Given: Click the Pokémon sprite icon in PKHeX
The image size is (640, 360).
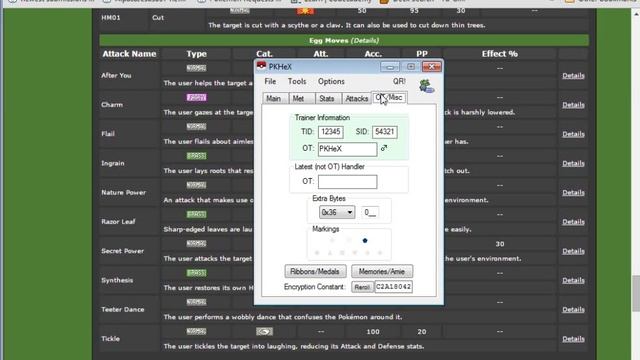Looking at the screenshot, I should click(x=427, y=86).
